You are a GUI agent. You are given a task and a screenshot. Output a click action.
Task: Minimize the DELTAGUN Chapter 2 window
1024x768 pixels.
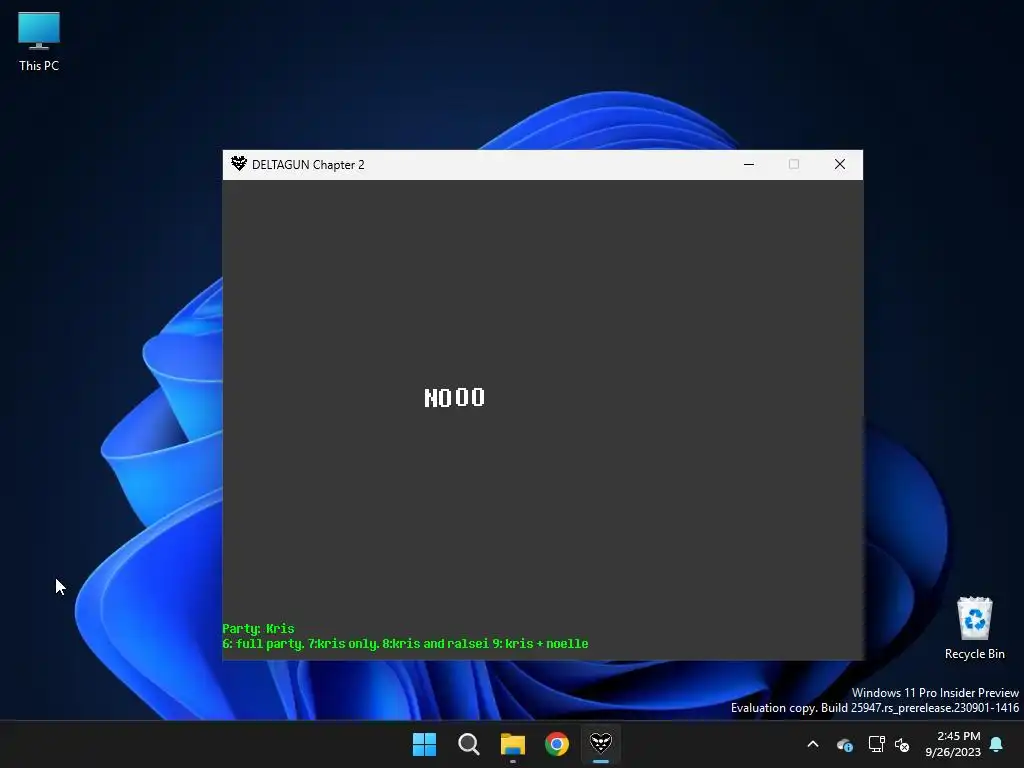[749, 165]
